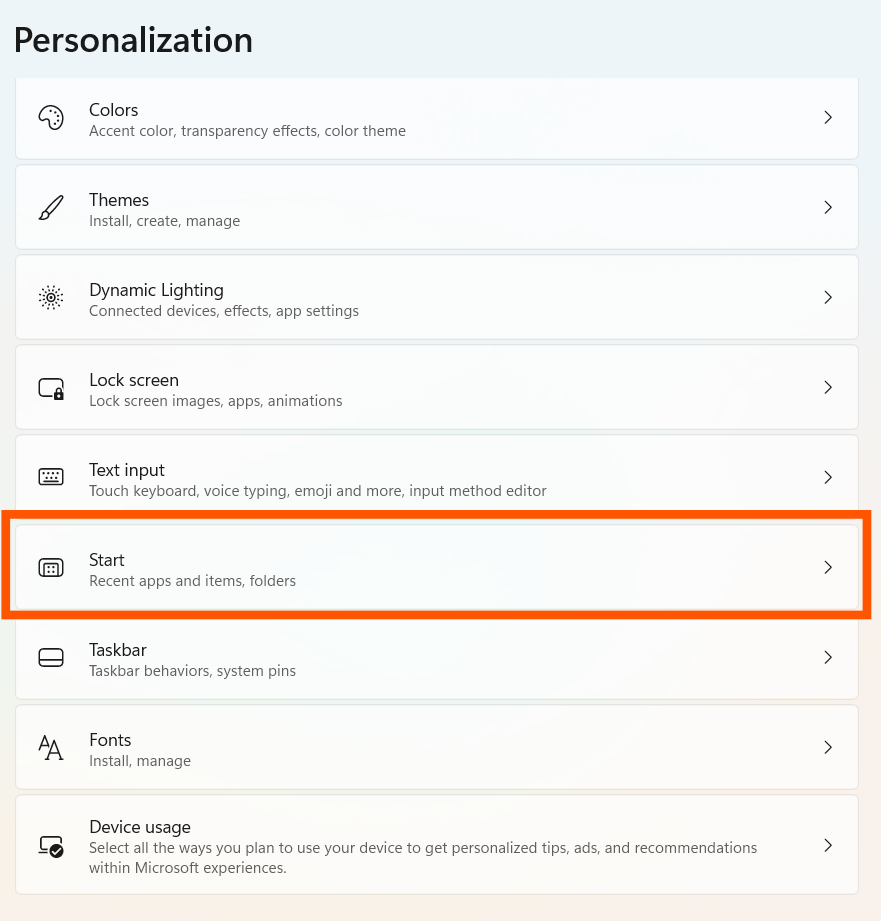Image resolution: width=881 pixels, height=921 pixels.
Task: Click the Device usage checkmark icon
Action: tap(51, 846)
